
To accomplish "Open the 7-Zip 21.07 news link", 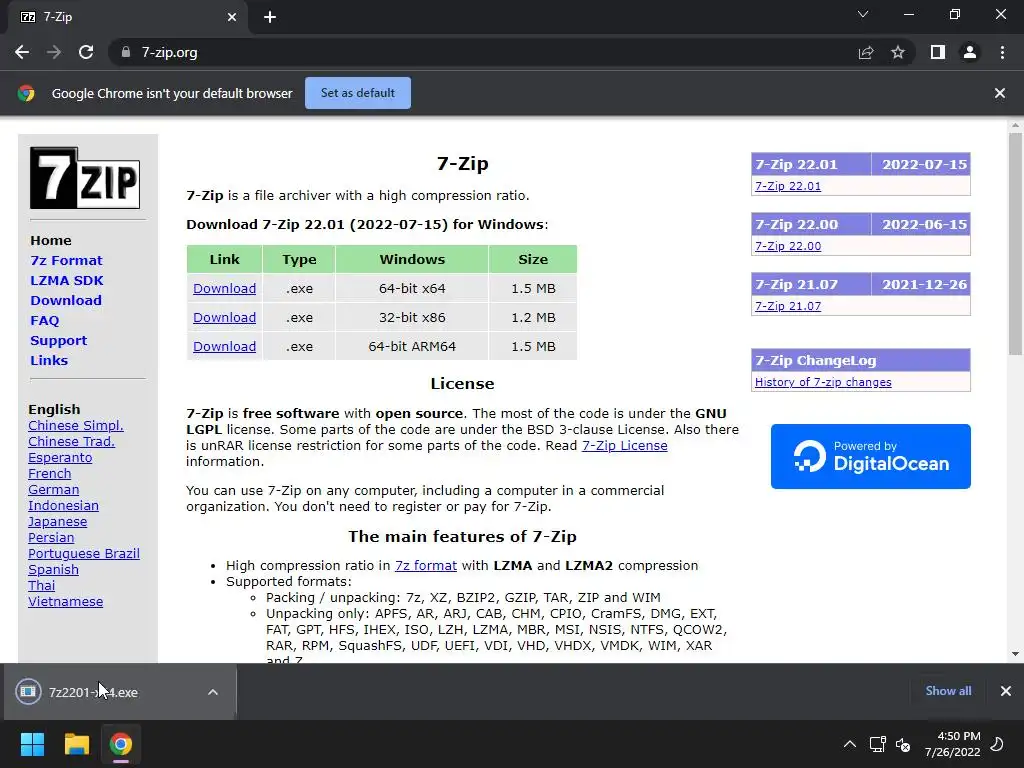I will (788, 306).
